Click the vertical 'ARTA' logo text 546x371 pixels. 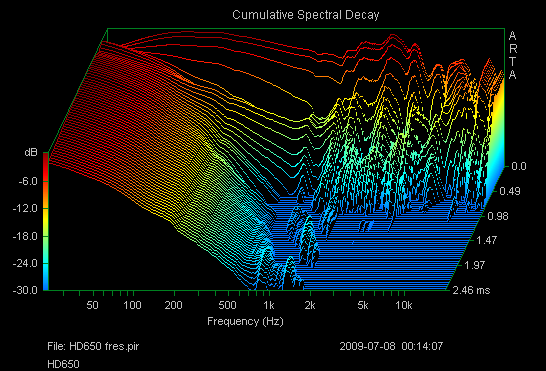coord(513,55)
